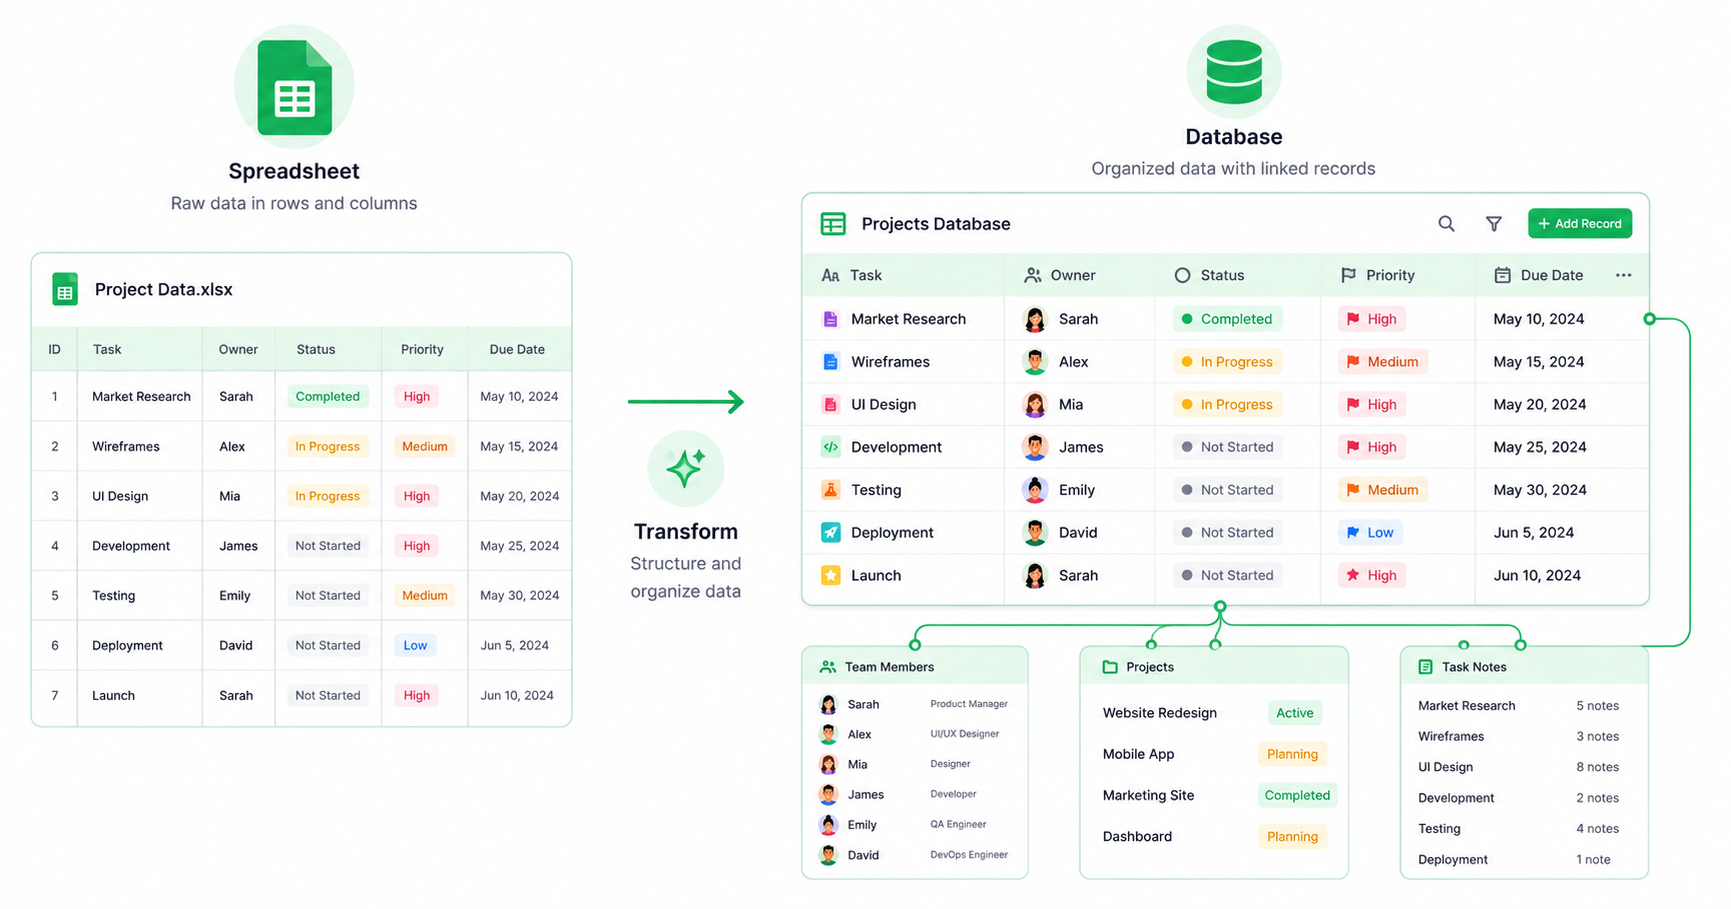Add a new record with Add Record
This screenshot has width=1731, height=909.
(x=1579, y=223)
